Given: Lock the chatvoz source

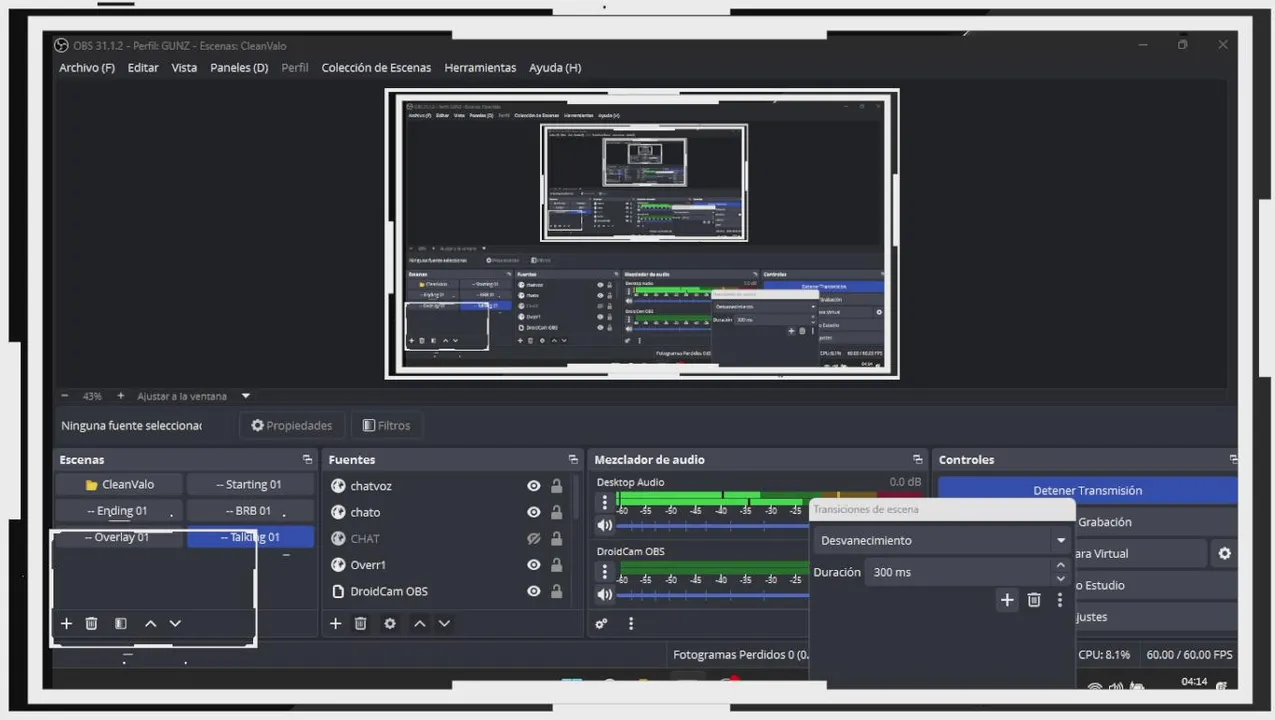Looking at the screenshot, I should coord(556,486).
